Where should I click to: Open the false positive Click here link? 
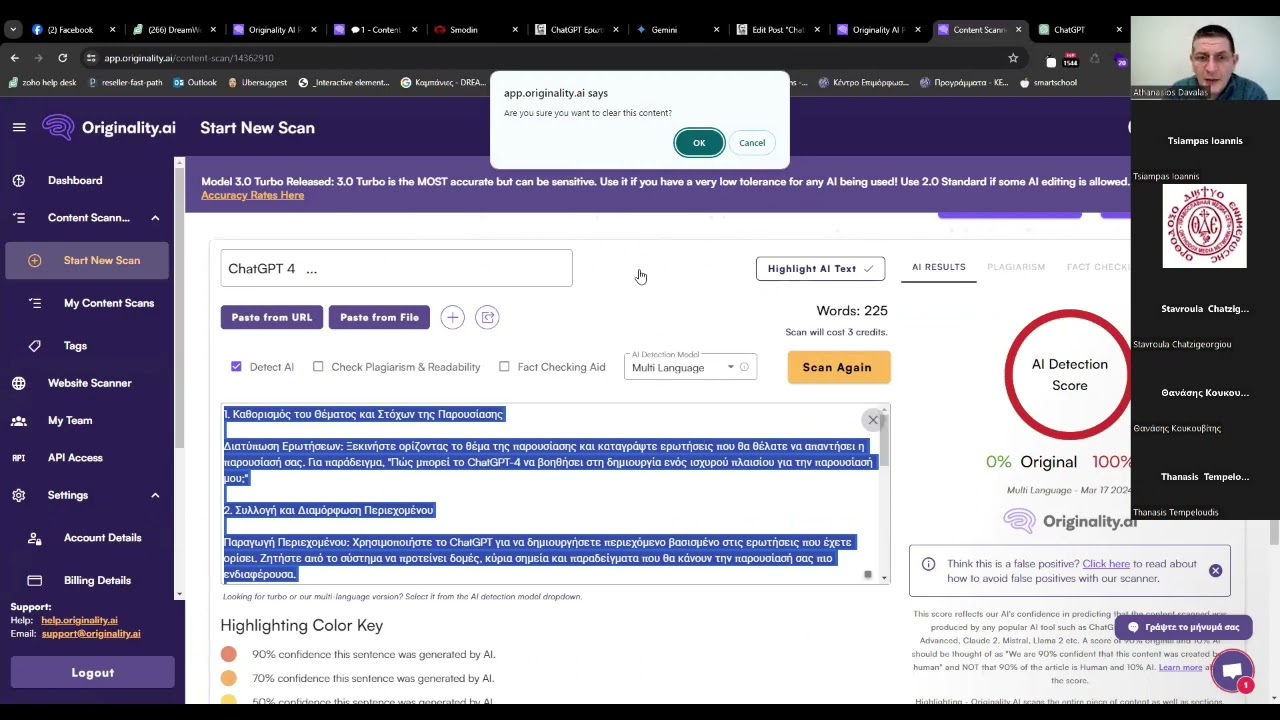tap(1106, 564)
